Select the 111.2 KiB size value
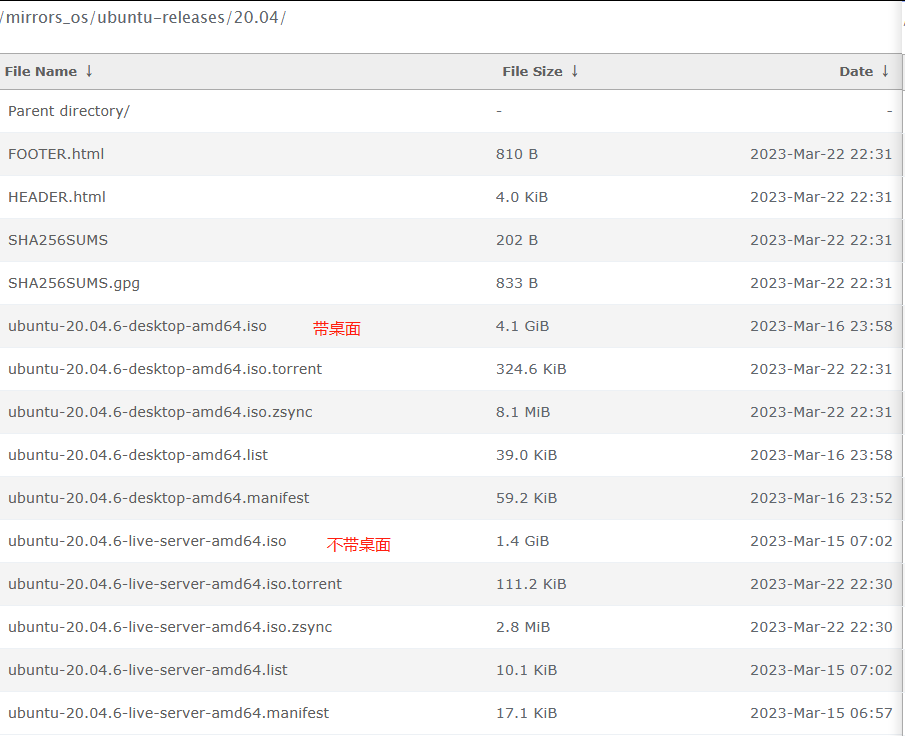This screenshot has width=905, height=736. click(x=531, y=584)
